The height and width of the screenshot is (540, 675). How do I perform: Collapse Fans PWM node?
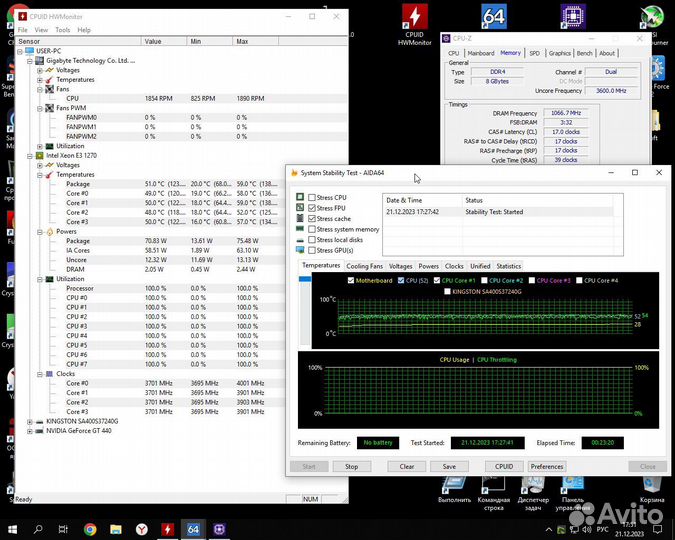pos(40,108)
